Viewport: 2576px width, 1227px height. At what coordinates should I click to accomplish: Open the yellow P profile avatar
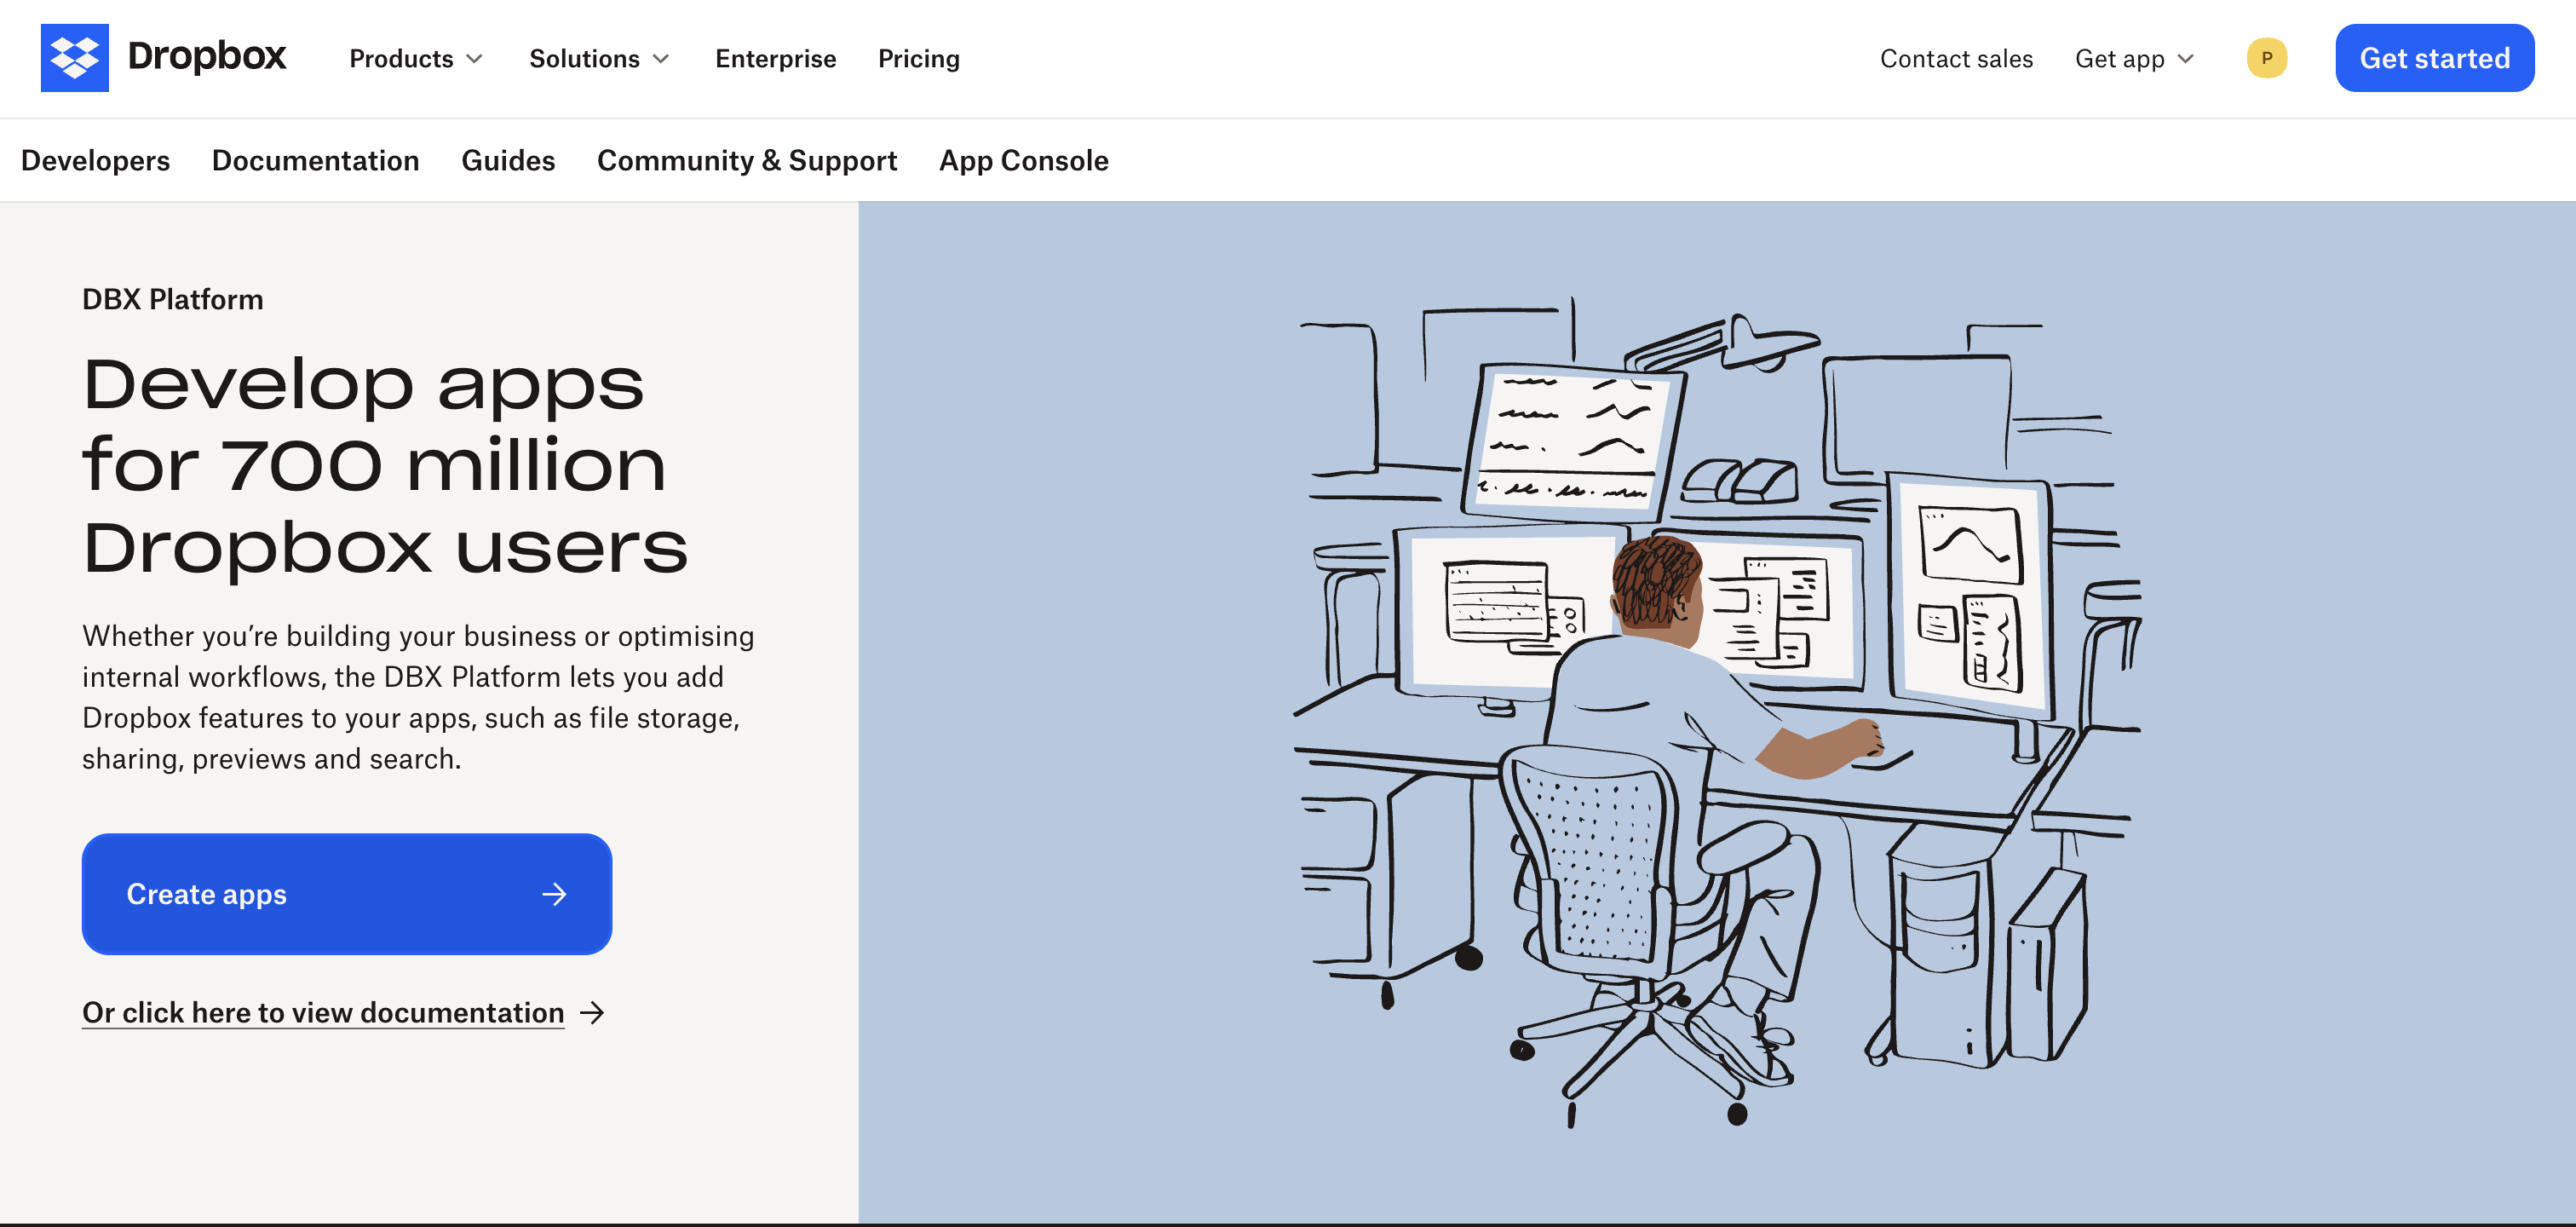(2266, 58)
